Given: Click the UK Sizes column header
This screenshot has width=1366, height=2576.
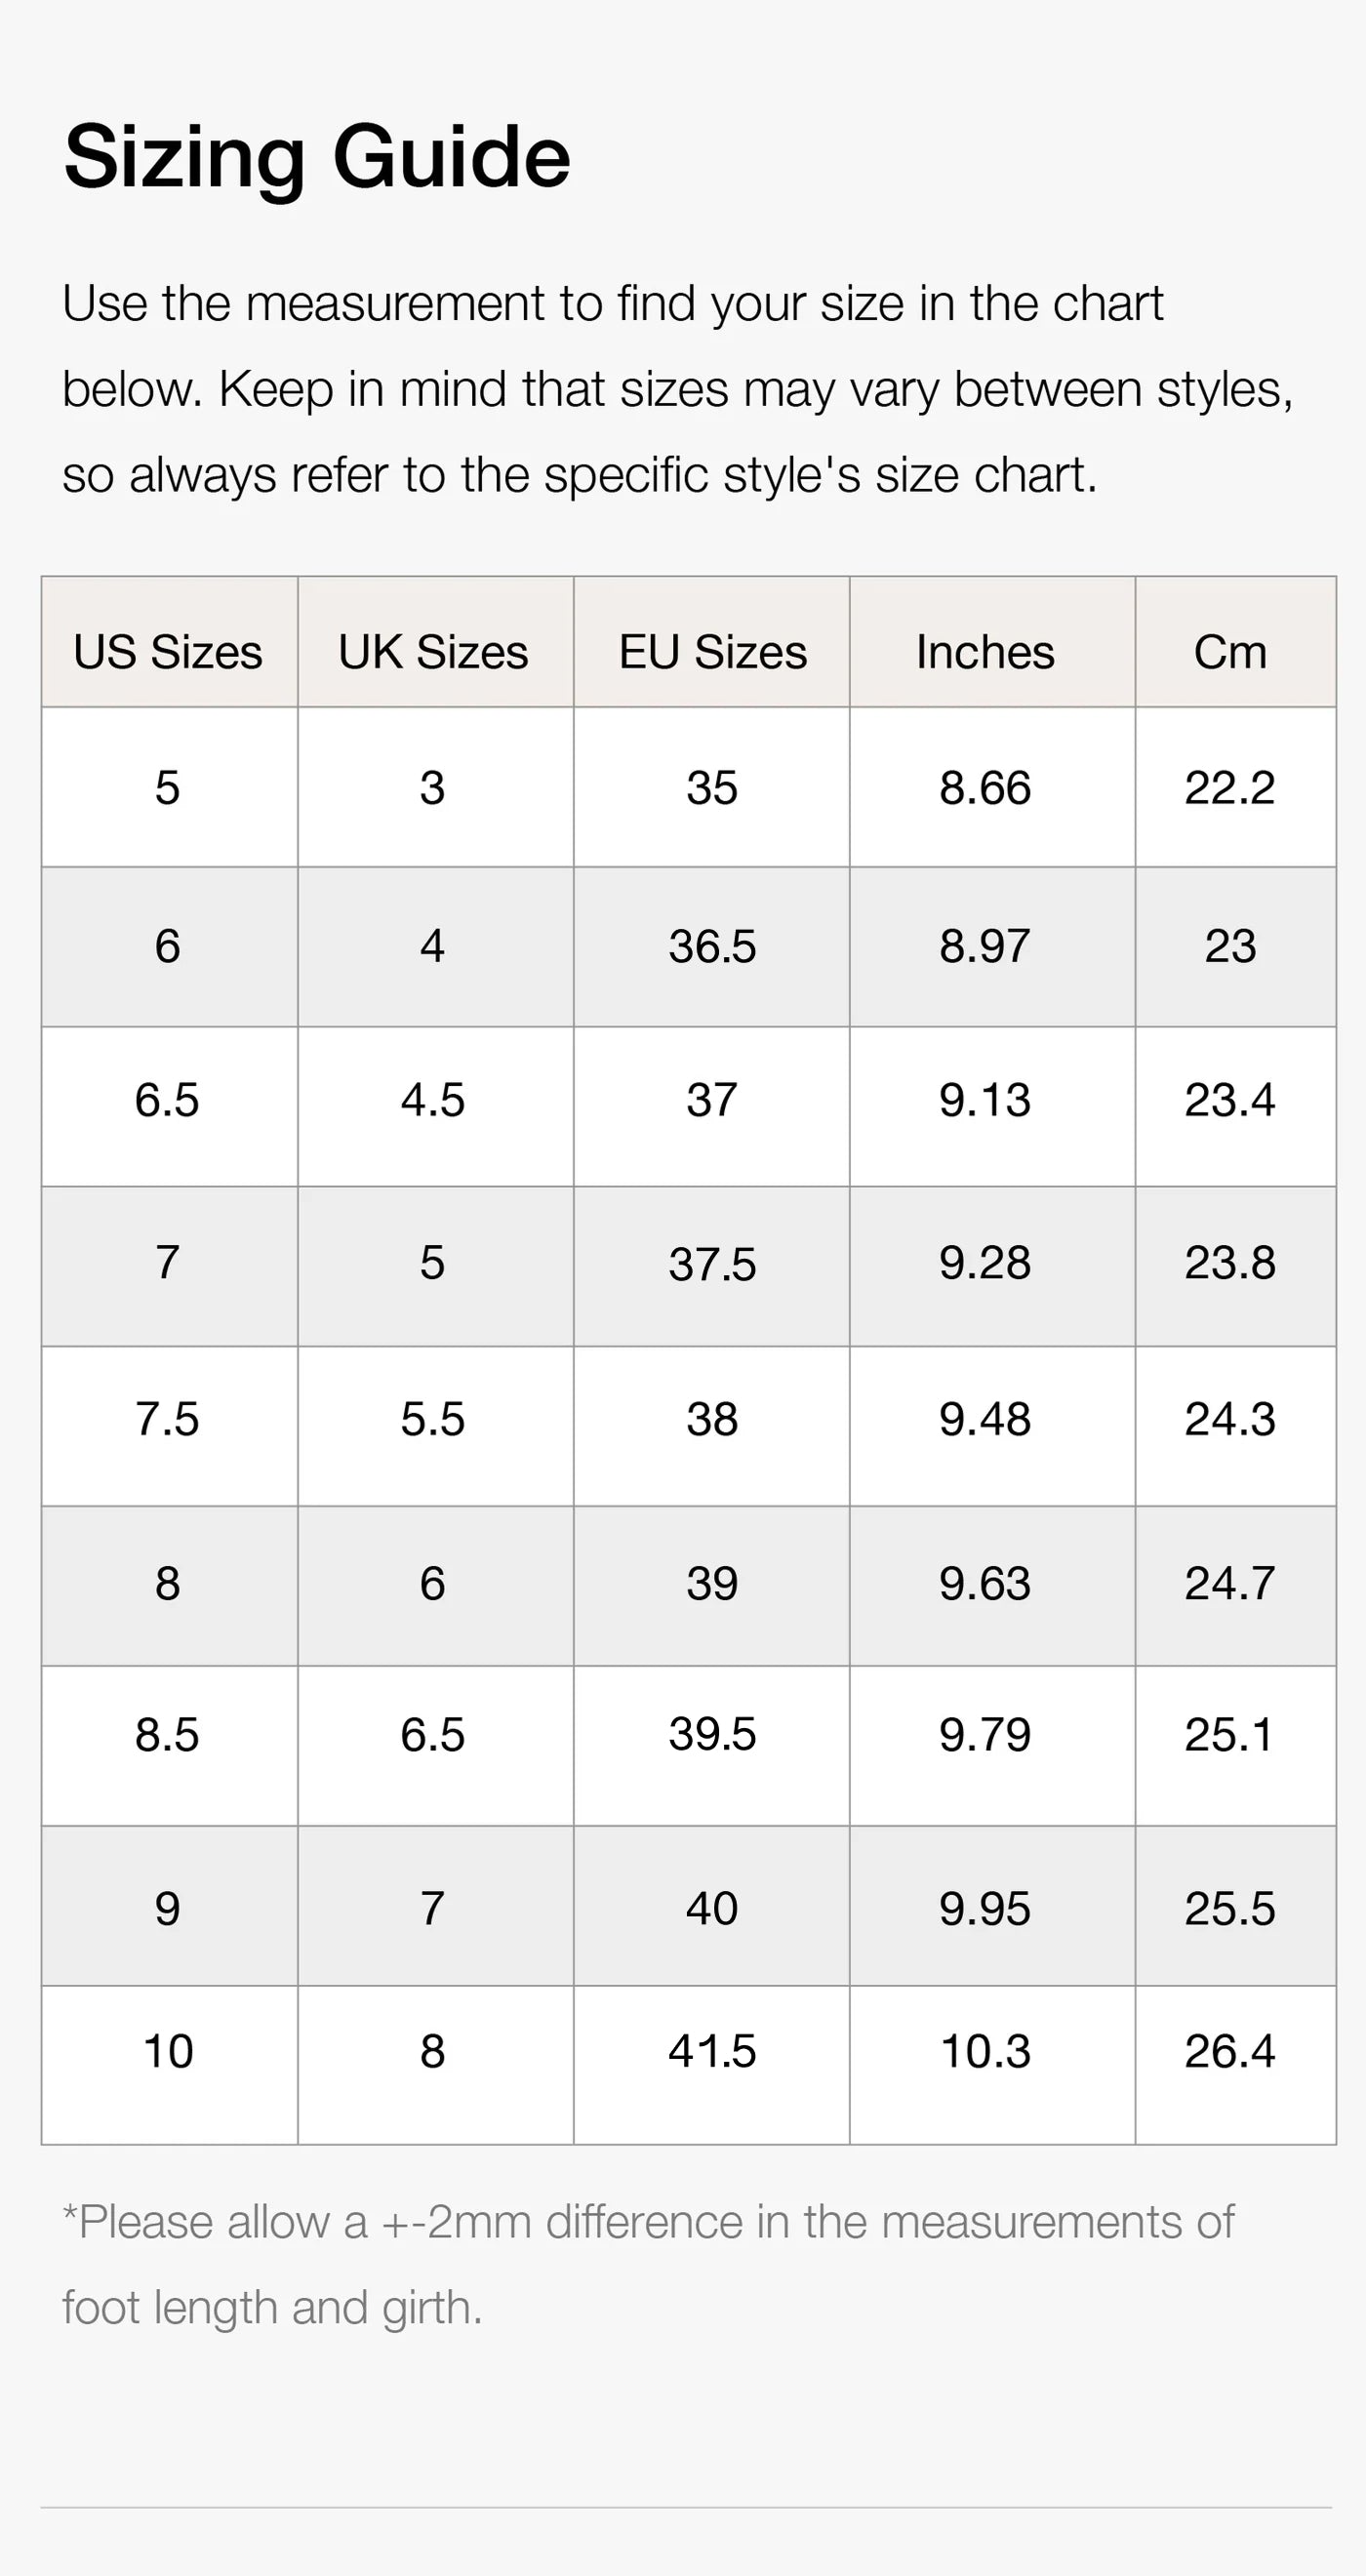Looking at the screenshot, I should point(433,652).
